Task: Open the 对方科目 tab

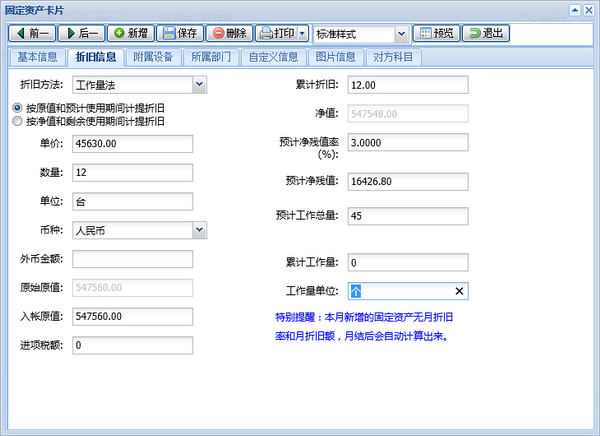Action: tap(393, 57)
